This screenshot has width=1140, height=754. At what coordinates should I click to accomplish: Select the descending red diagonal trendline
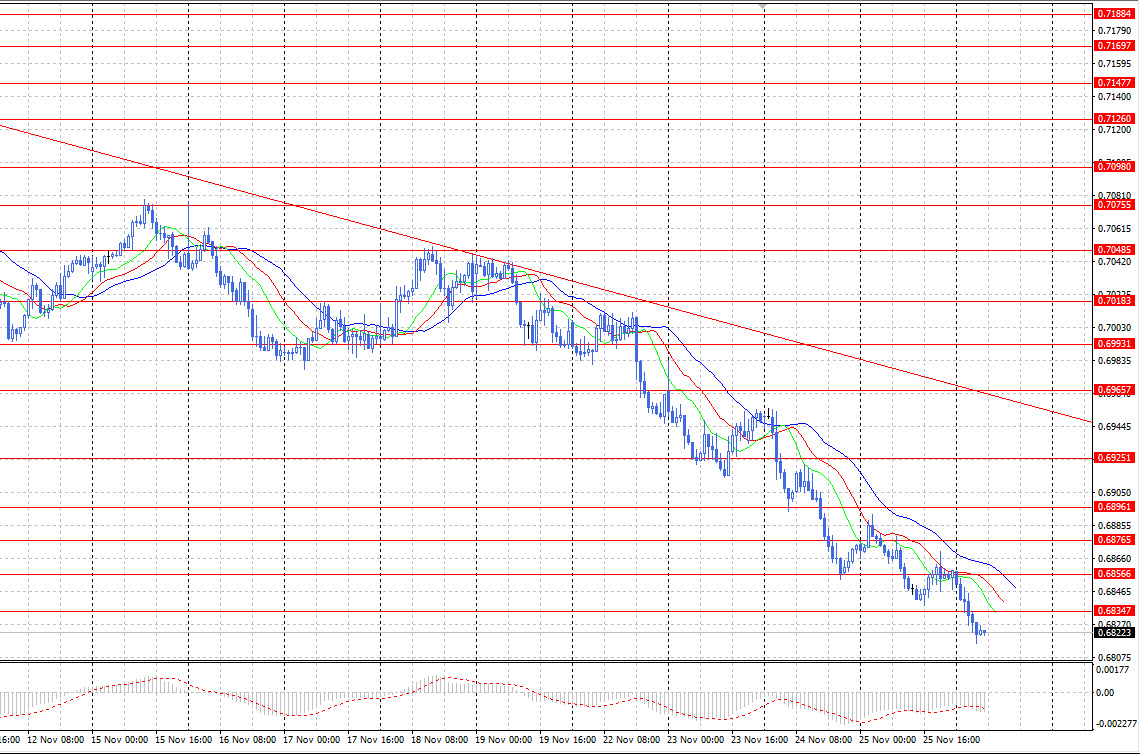545,273
